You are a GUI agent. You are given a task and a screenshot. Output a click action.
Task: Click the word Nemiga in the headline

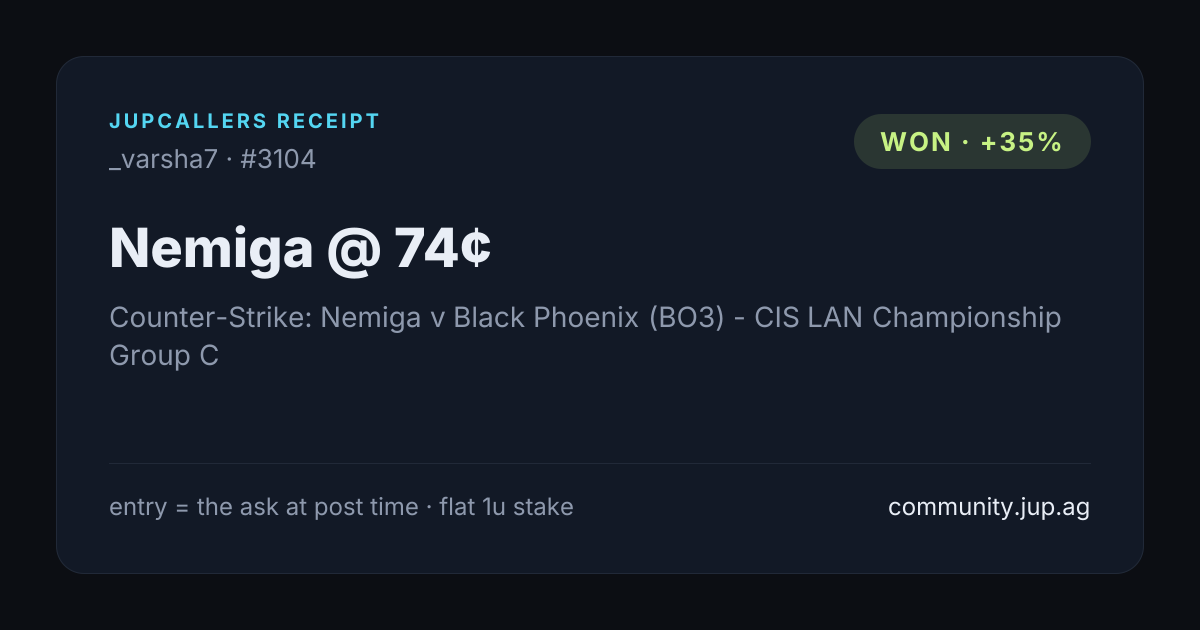[211, 248]
